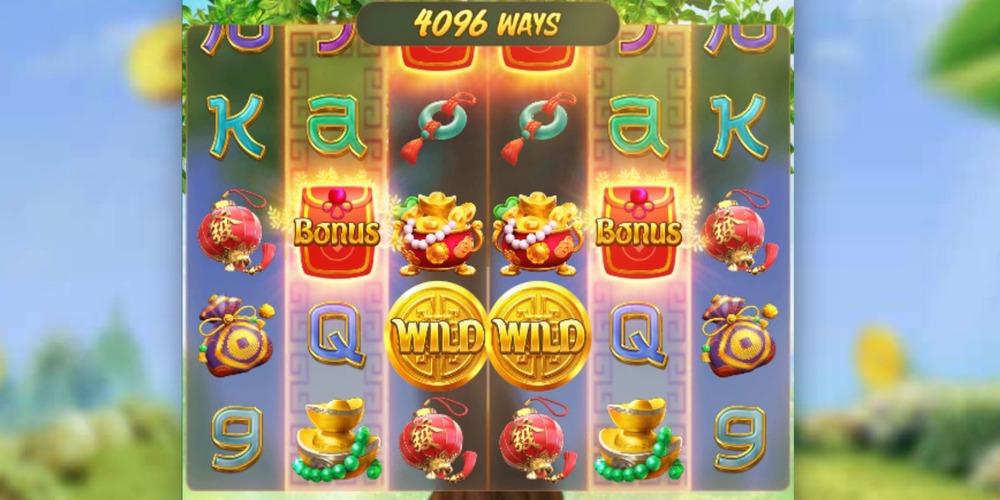Viewport: 1000px width, 500px height.
Task: Click the 9 symbol on the first reel
Action: click(237, 439)
